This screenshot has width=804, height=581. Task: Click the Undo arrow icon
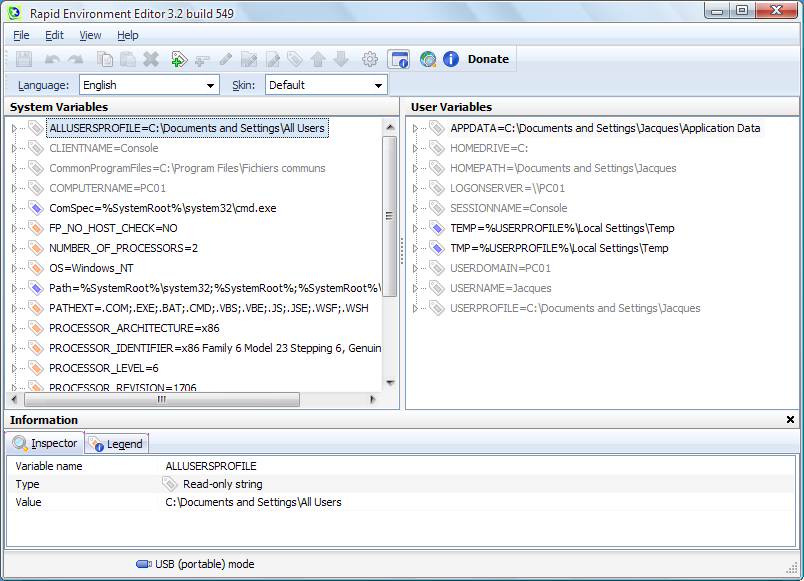click(x=52, y=59)
